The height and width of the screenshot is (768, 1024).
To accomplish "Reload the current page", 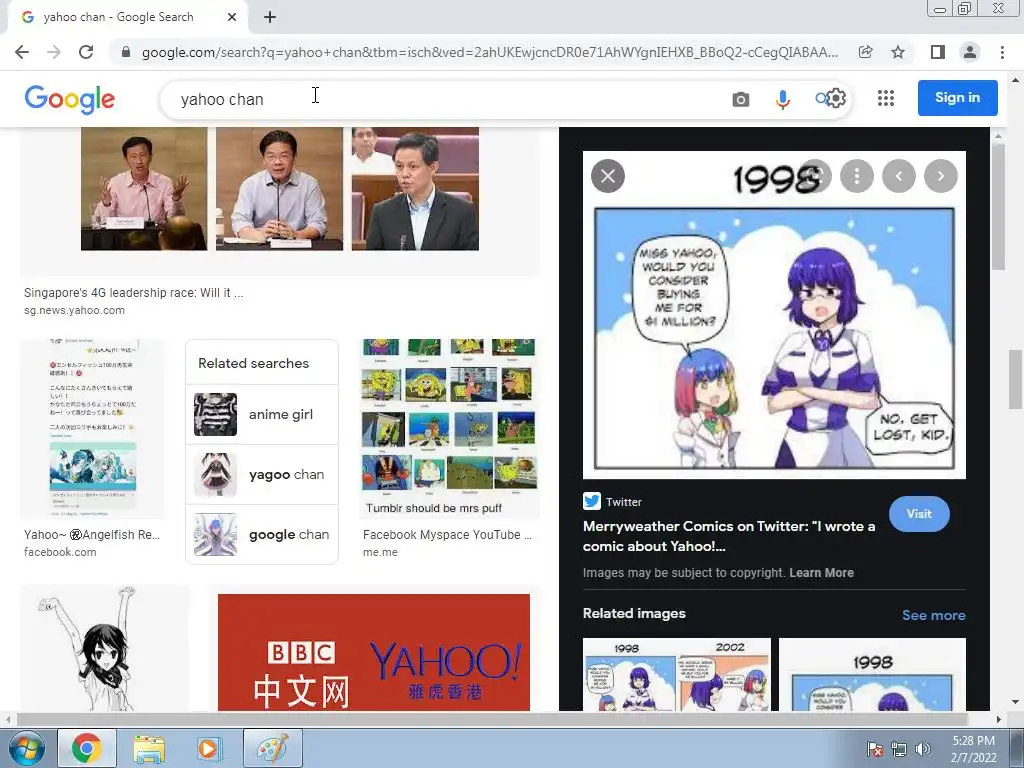I will pyautogui.click(x=86, y=52).
